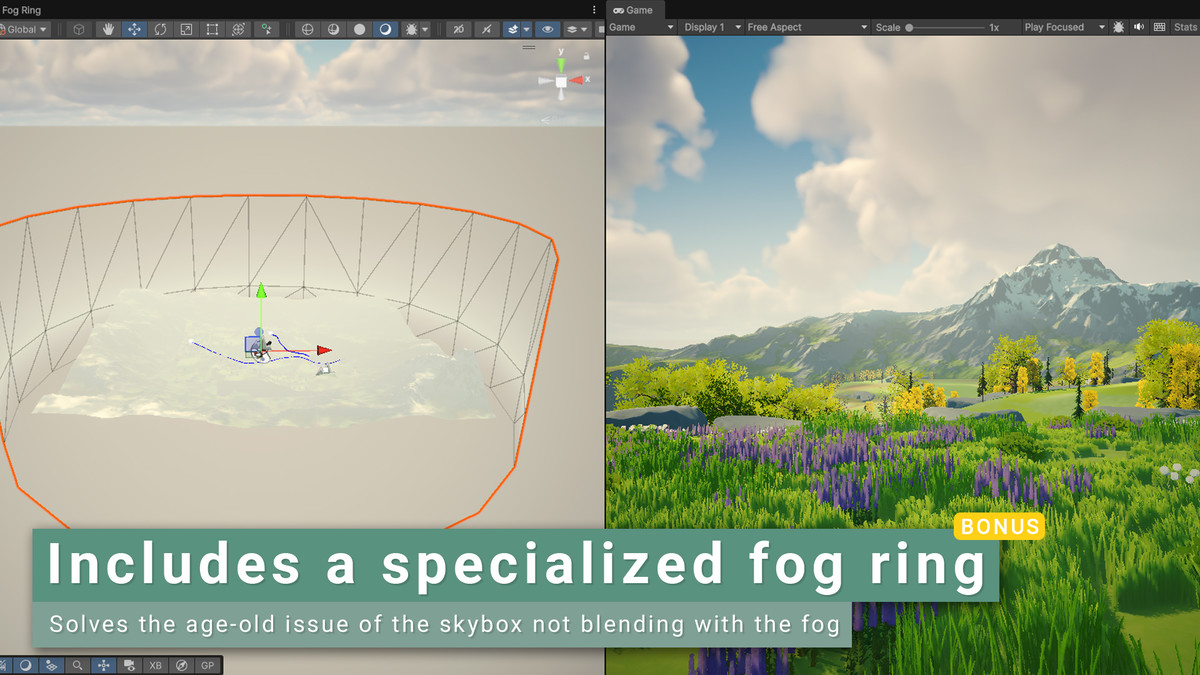This screenshot has height=675, width=1200.
Task: Click the scene debug draw mode bug icon
Action: 411,29
